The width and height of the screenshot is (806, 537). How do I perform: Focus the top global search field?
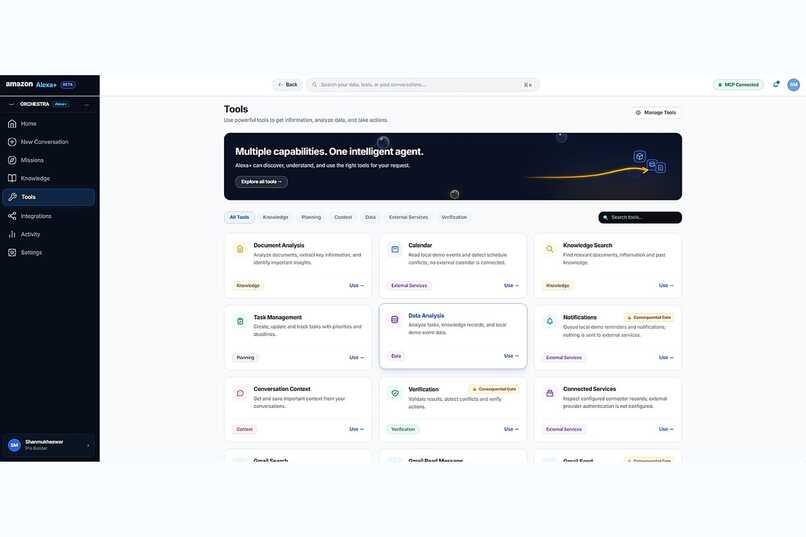[x=423, y=85]
